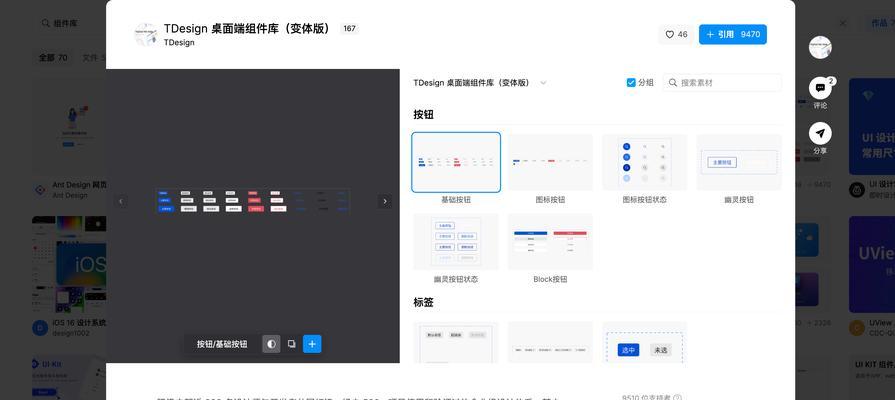Image resolution: width=895 pixels, height=400 pixels.
Task: Open the TDesign author name link
Action: [179, 42]
